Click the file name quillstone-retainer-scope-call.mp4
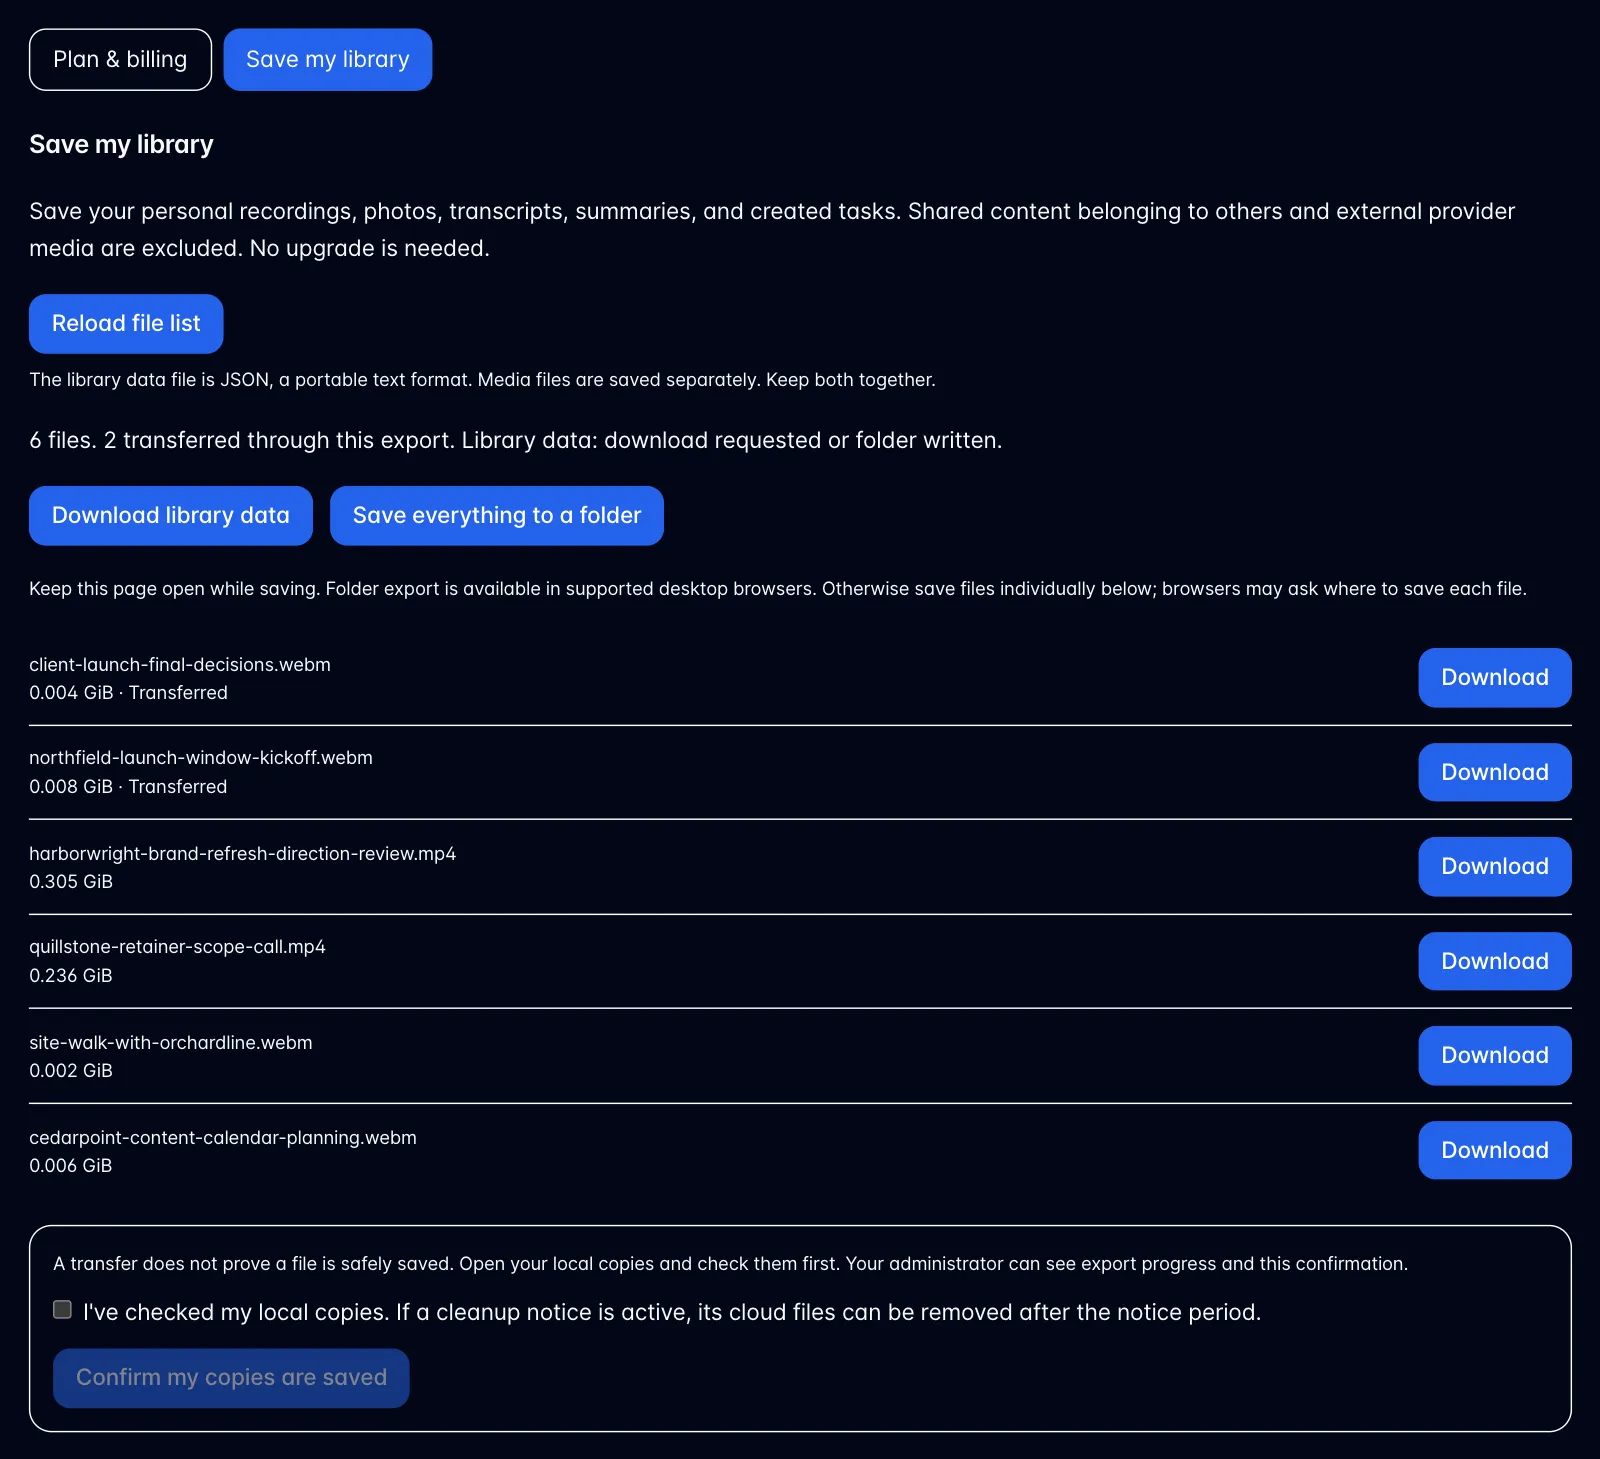 (x=177, y=947)
